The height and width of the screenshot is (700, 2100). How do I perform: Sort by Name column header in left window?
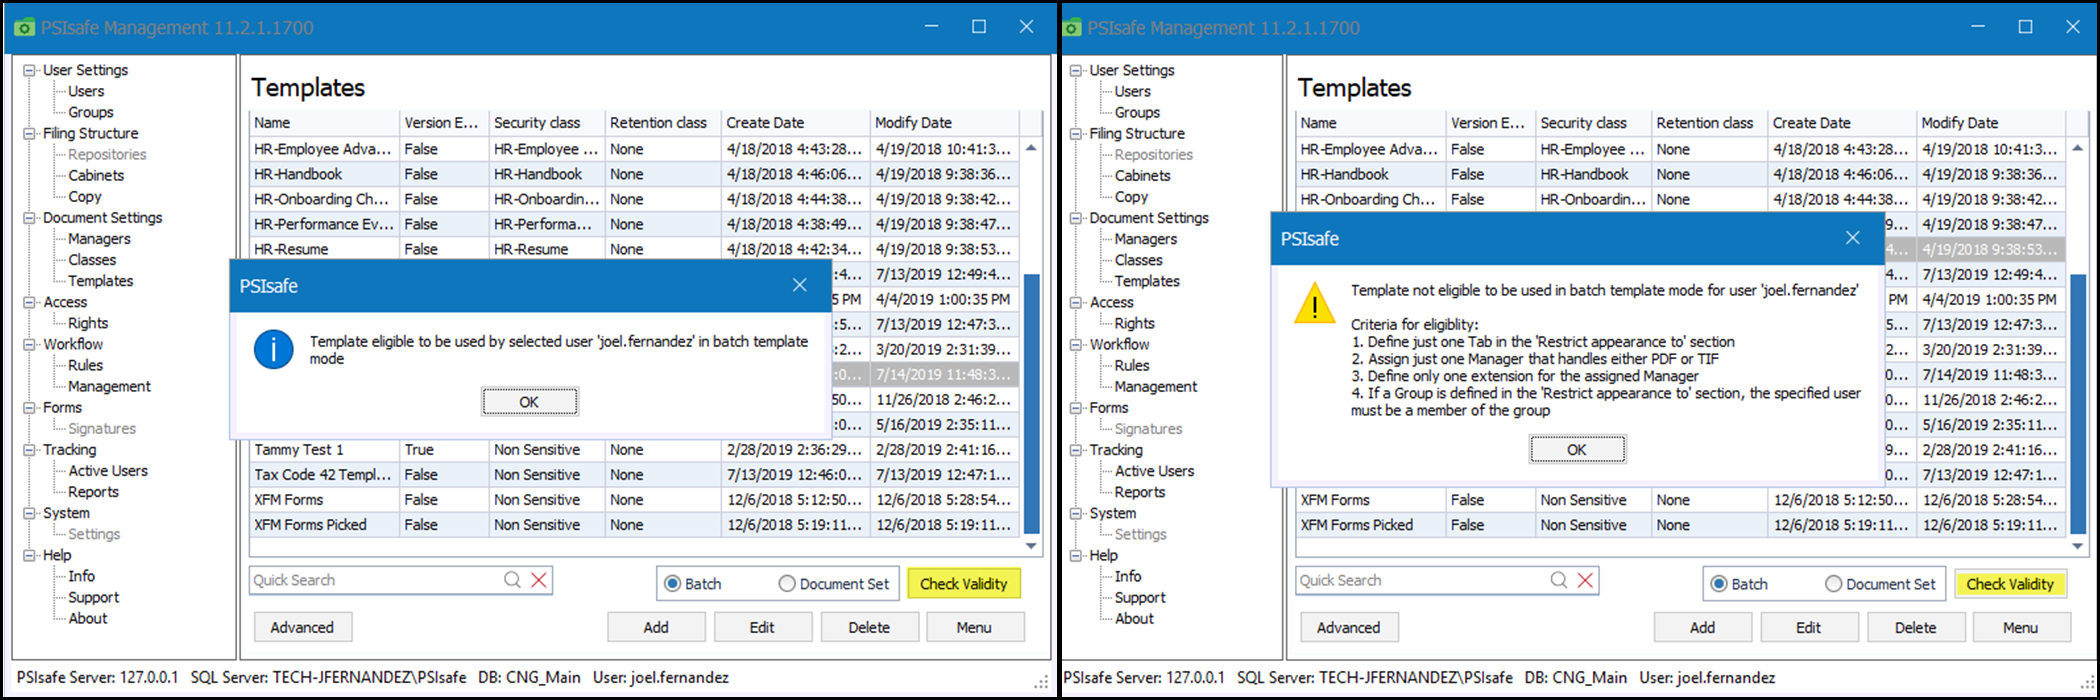tap(324, 123)
